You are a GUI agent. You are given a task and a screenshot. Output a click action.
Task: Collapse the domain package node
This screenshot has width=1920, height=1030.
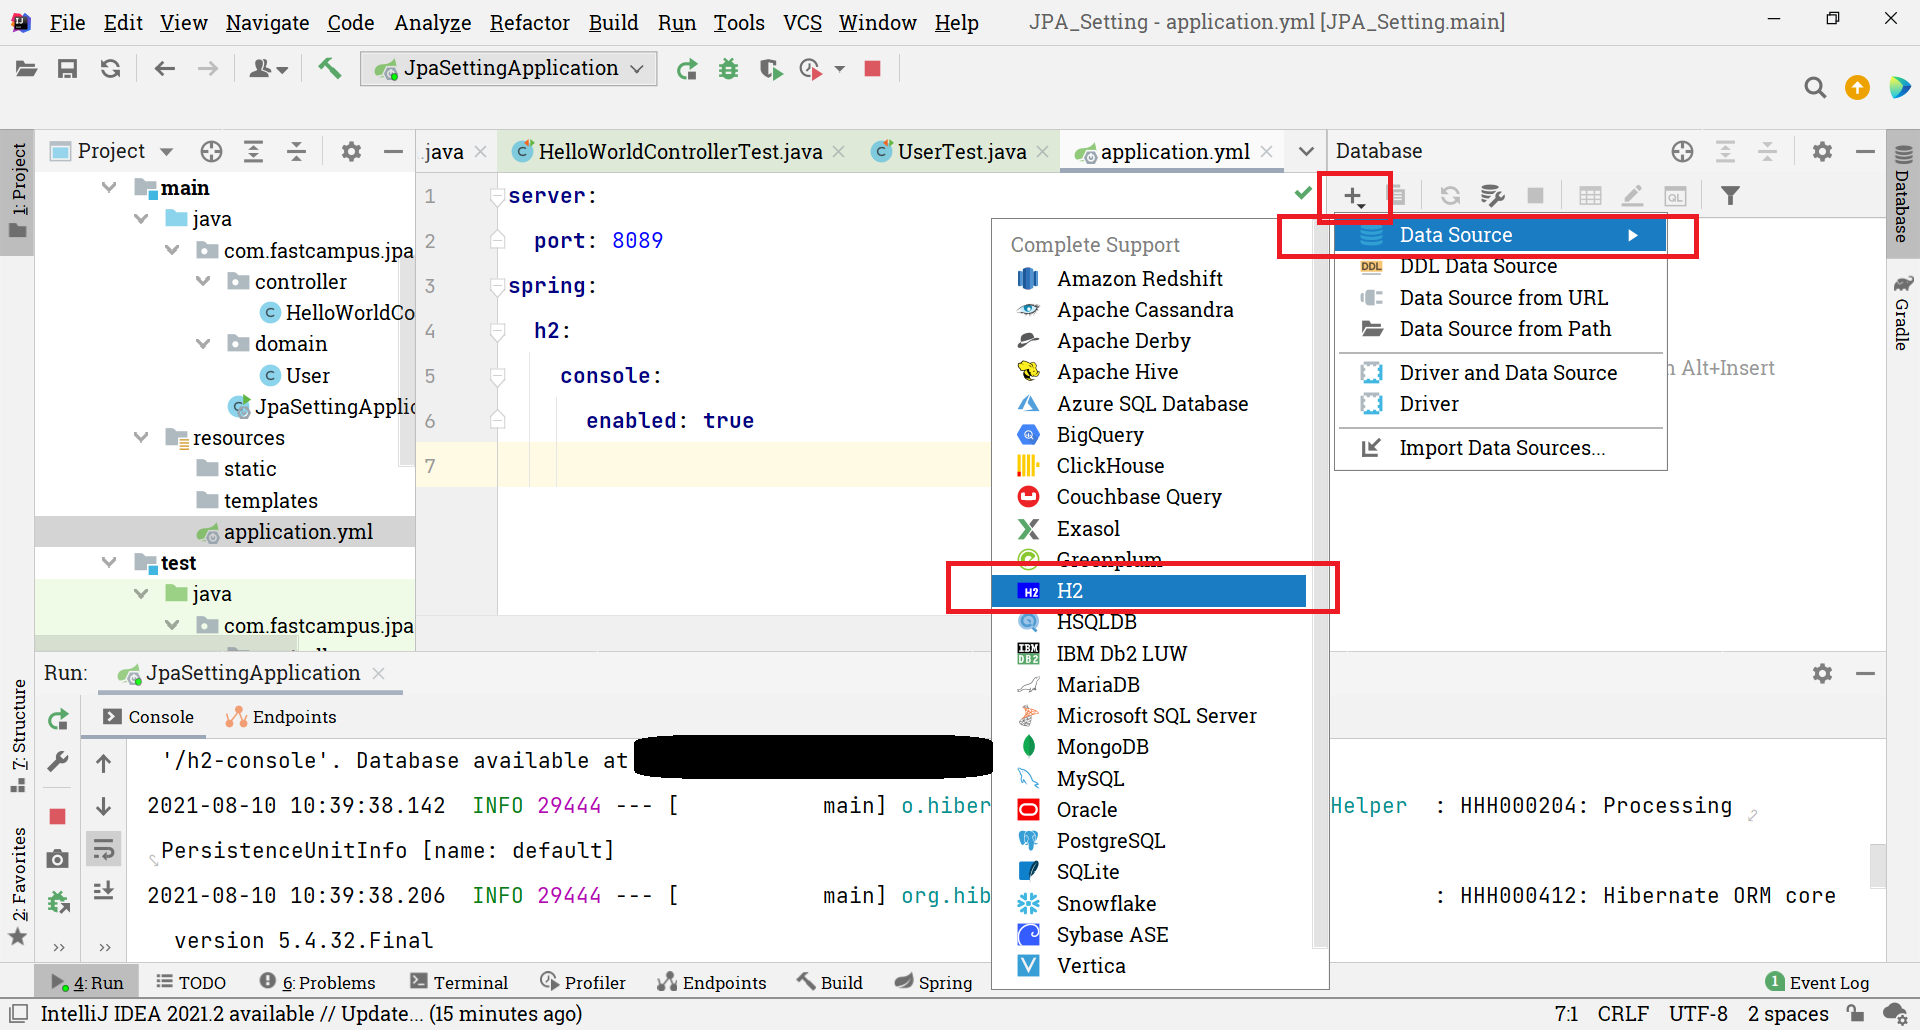pos(203,343)
